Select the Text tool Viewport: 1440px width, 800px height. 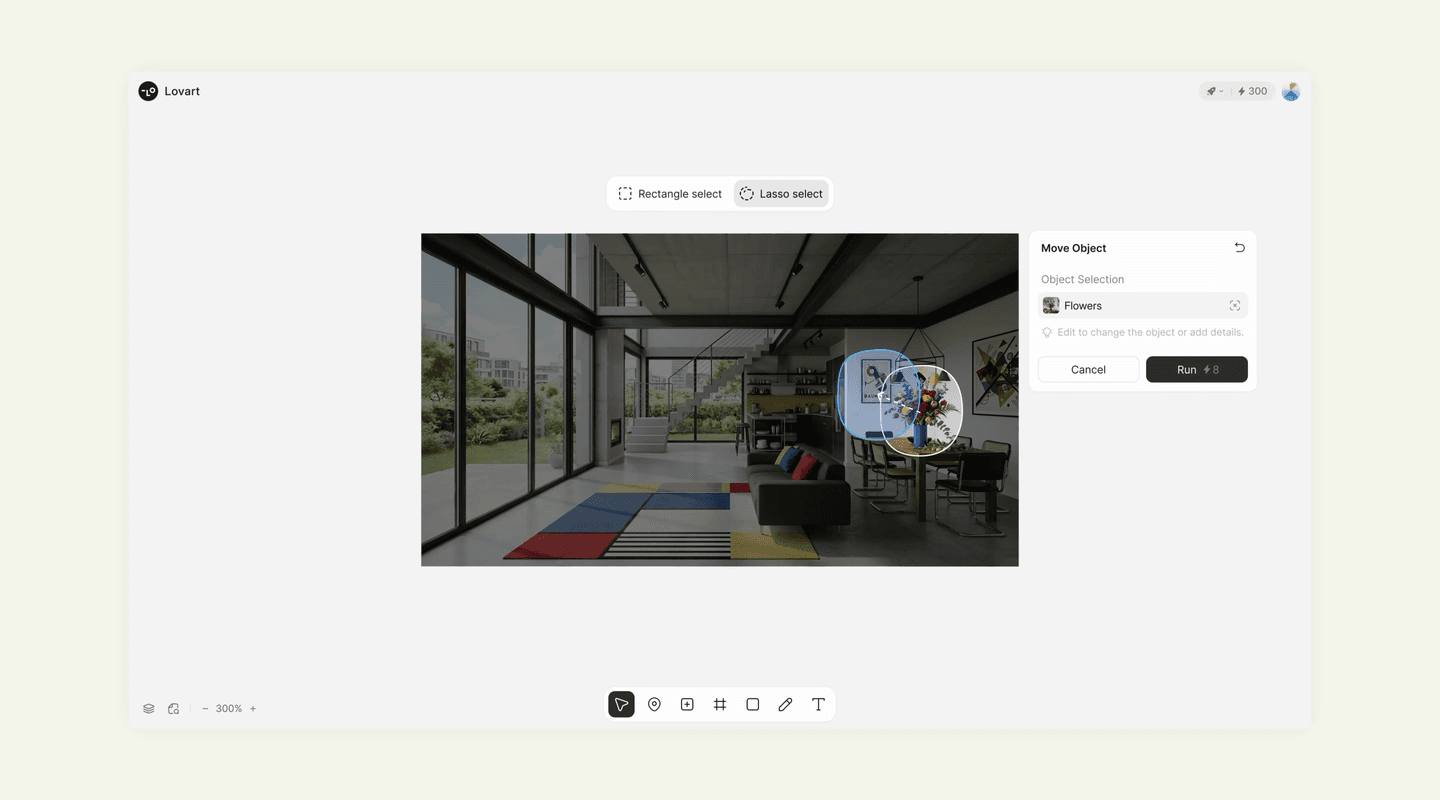point(818,705)
